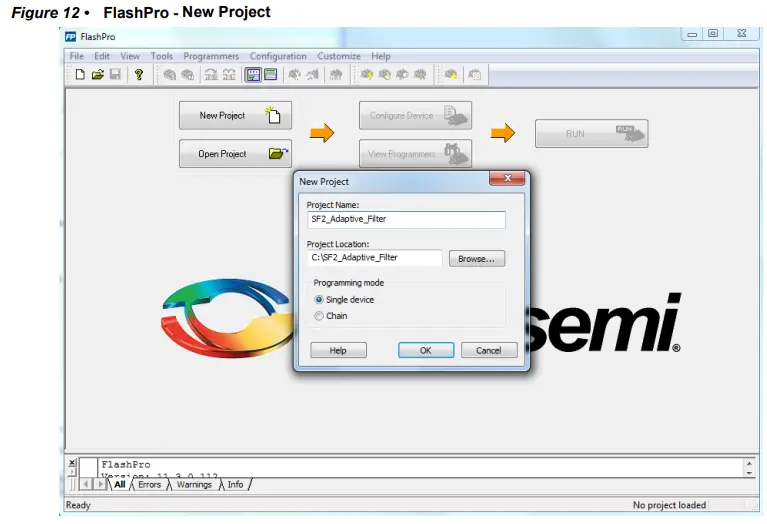Minimize the FlashPro window

[x=692, y=34]
